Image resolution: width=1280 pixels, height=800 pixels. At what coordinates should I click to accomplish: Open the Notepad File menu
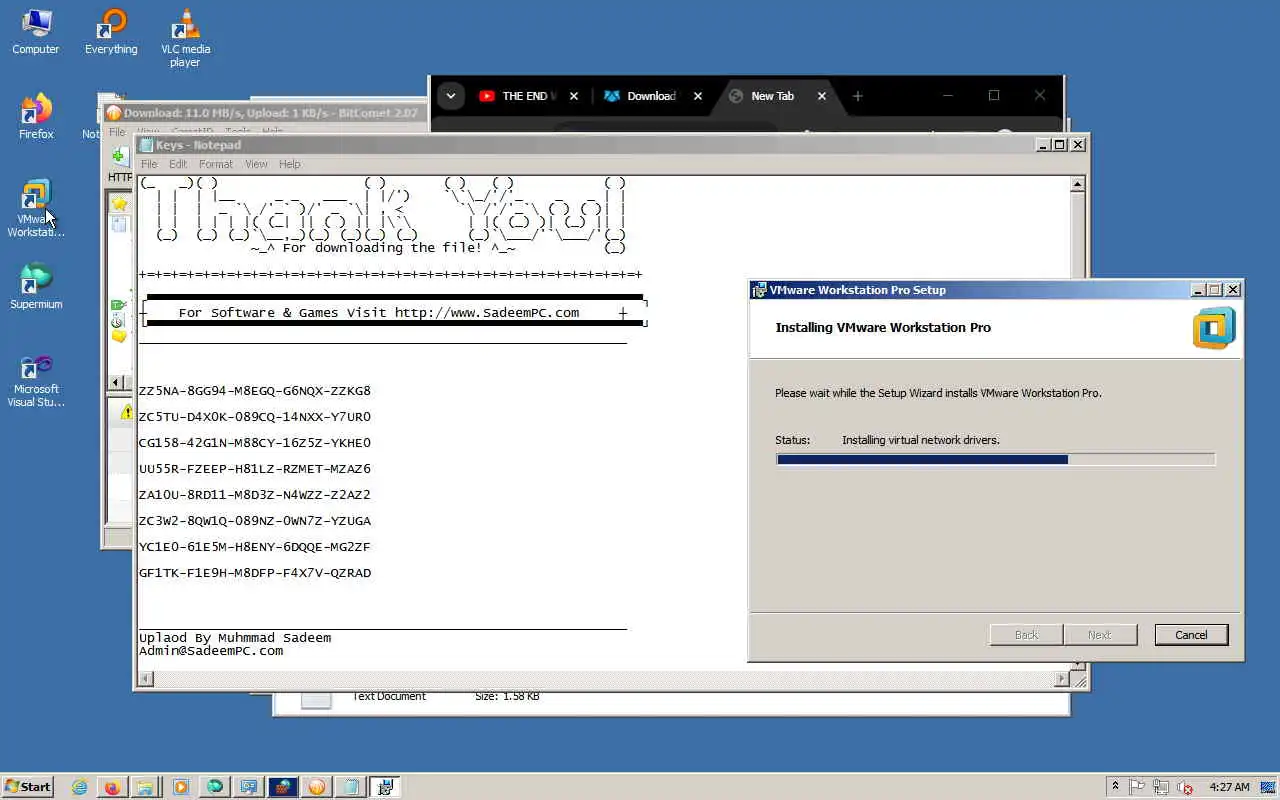pos(149,164)
